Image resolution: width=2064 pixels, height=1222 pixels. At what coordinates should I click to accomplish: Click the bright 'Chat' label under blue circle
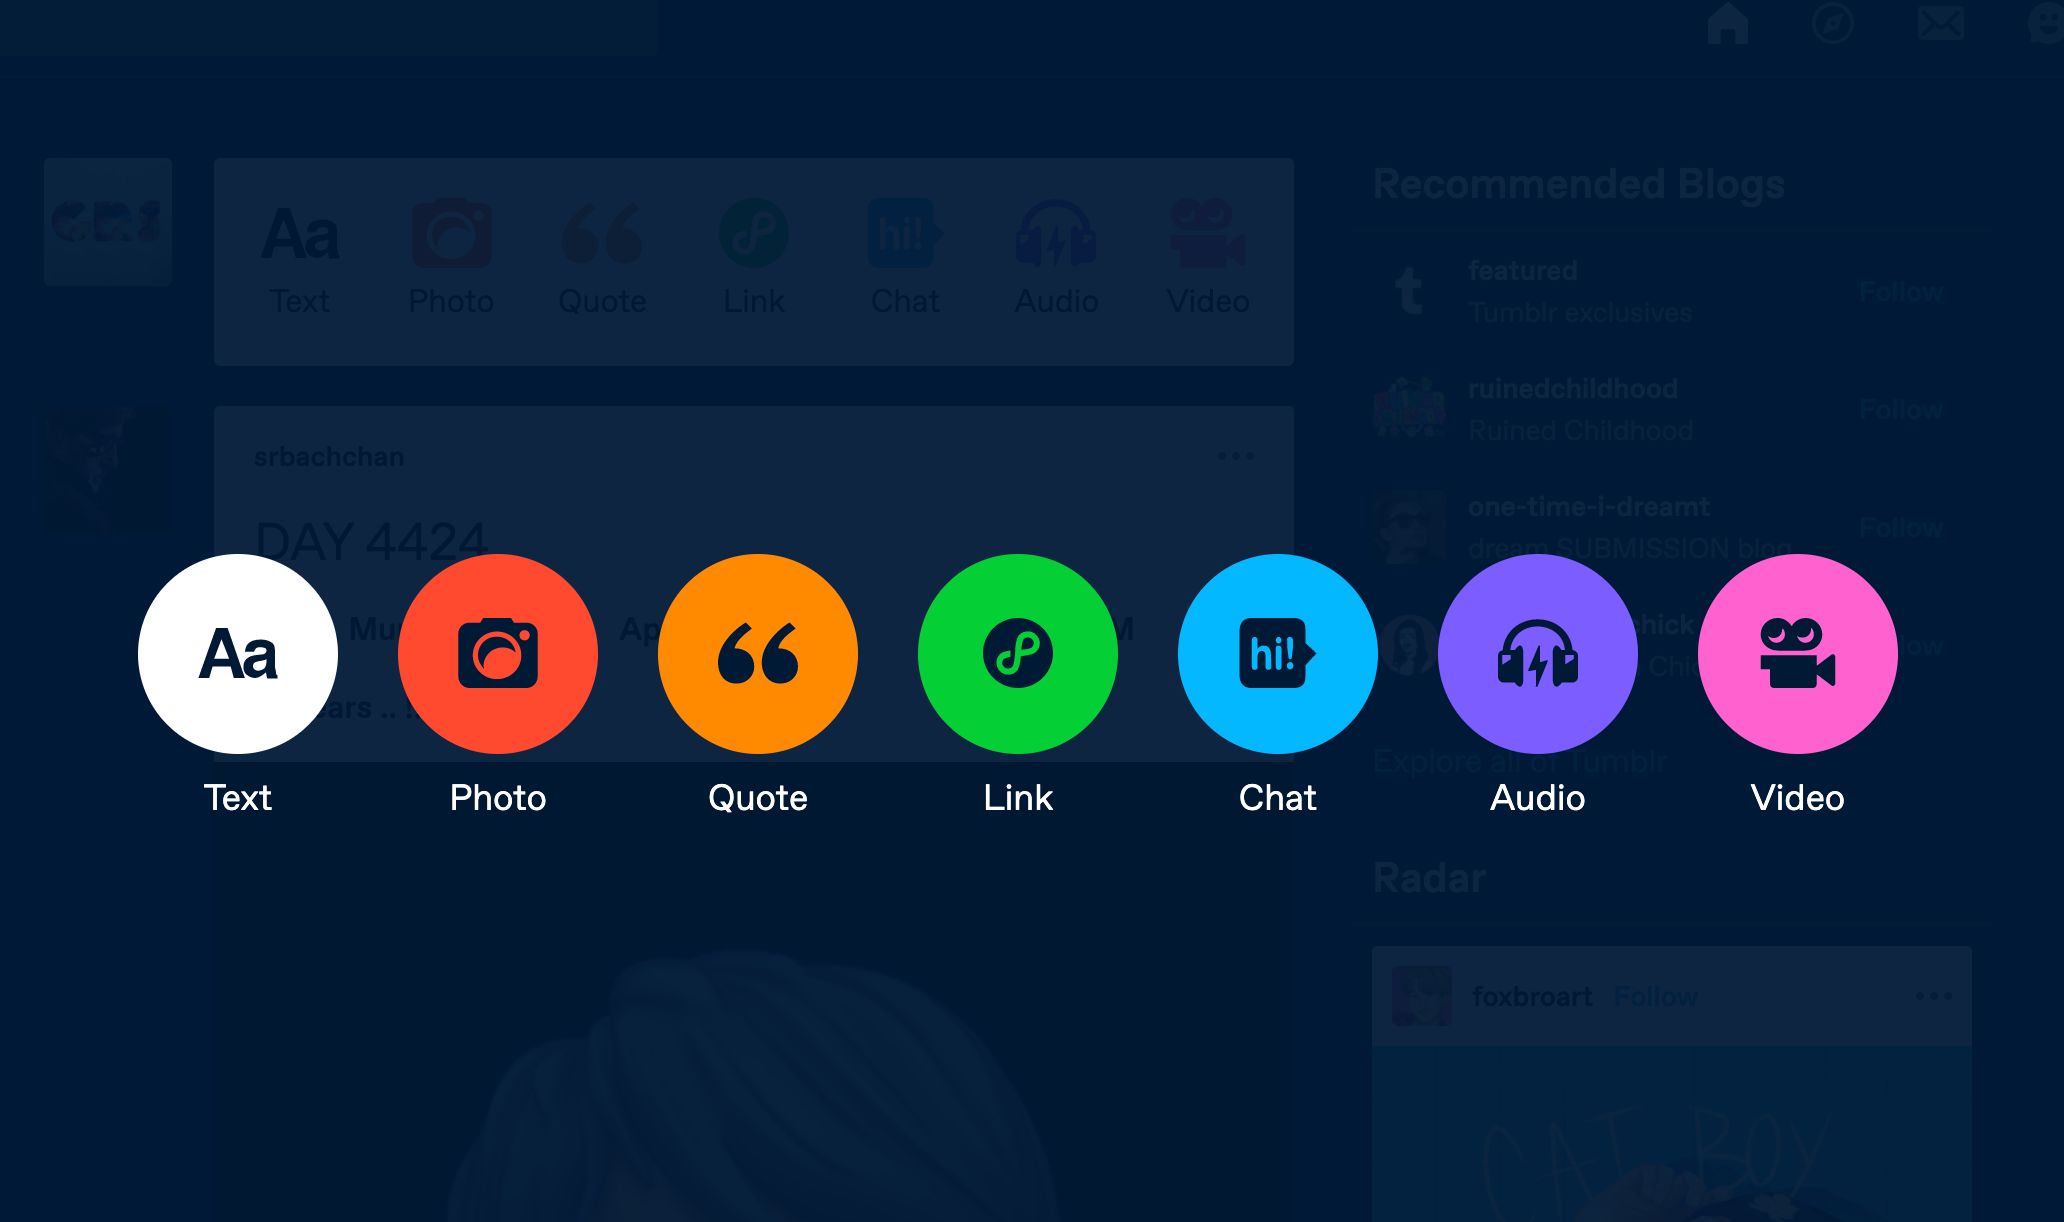coord(1278,798)
